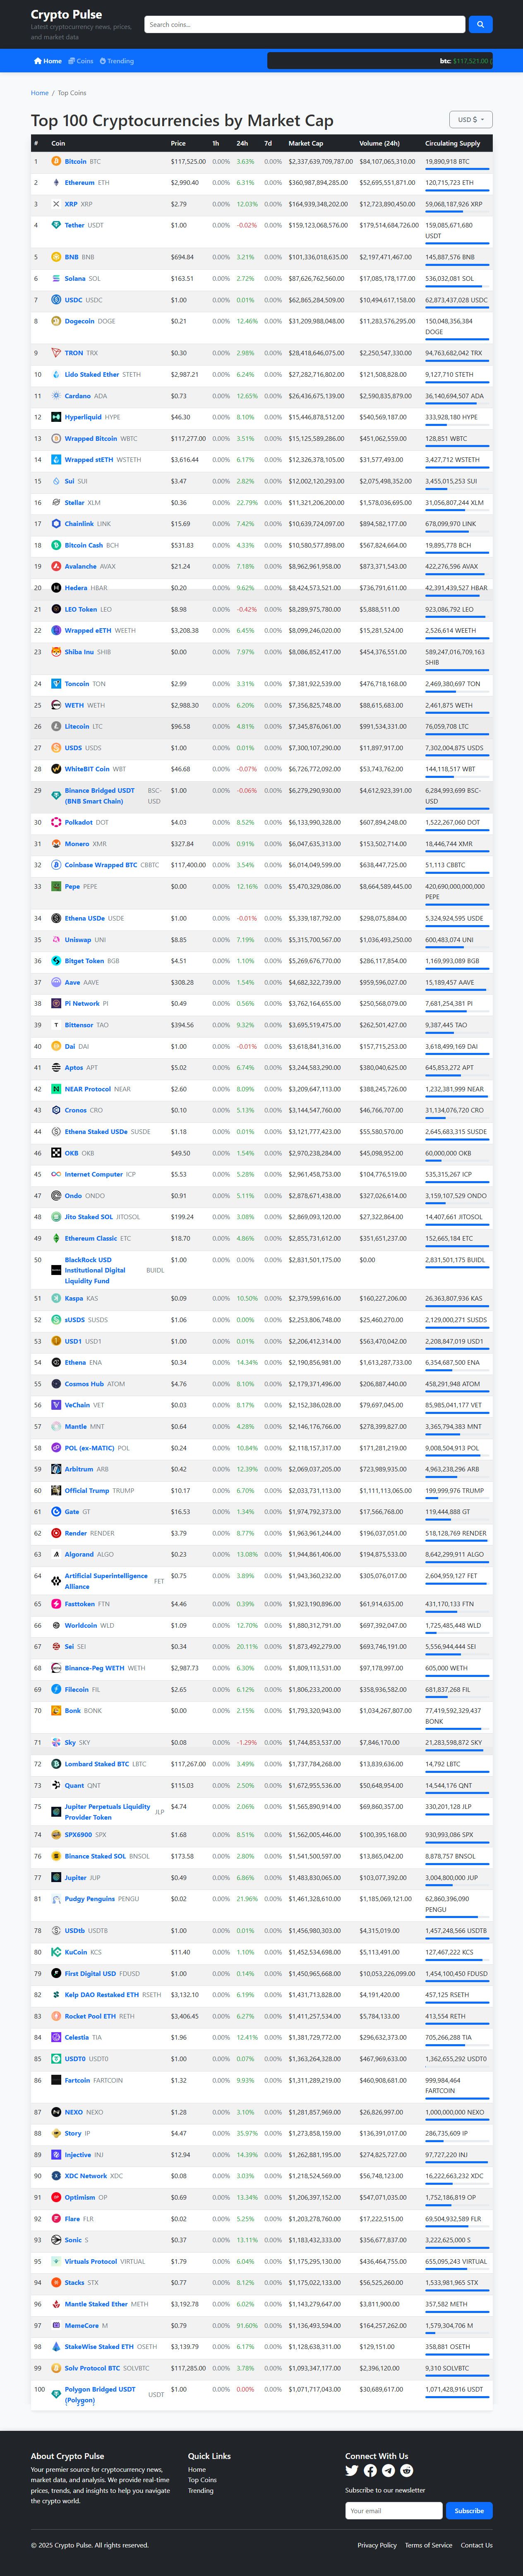Expand the USD $ currency dropdown

pyautogui.click(x=470, y=119)
